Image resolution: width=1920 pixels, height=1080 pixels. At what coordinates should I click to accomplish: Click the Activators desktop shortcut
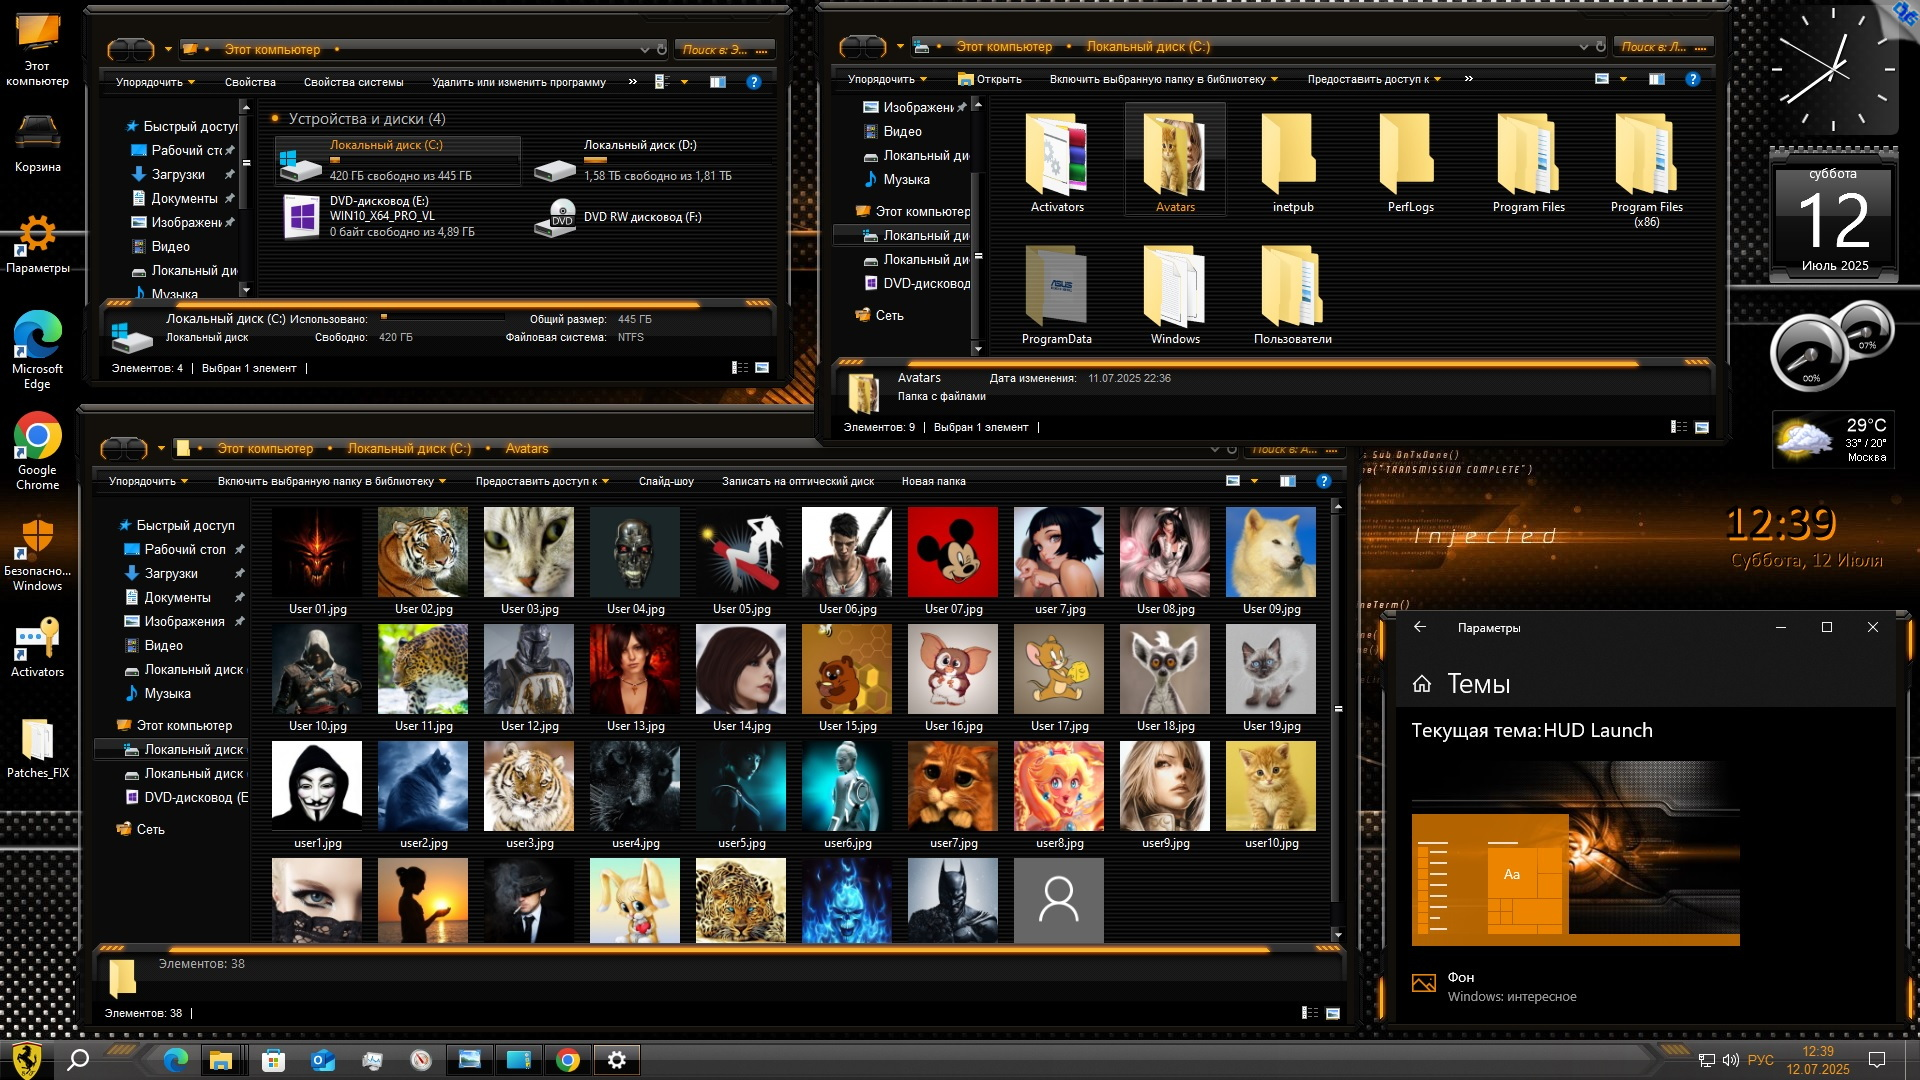point(37,640)
